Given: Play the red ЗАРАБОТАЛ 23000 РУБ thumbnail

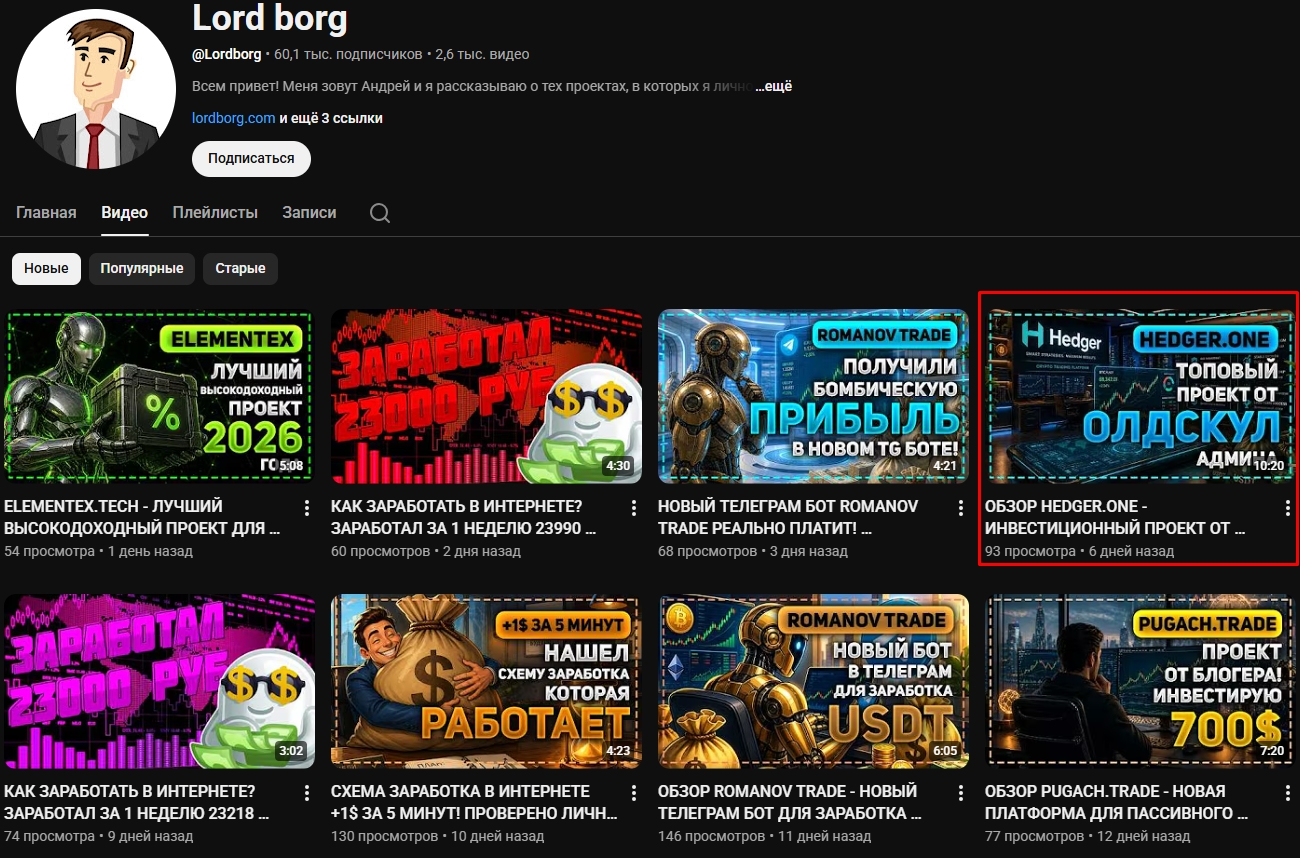Looking at the screenshot, I should tap(486, 396).
